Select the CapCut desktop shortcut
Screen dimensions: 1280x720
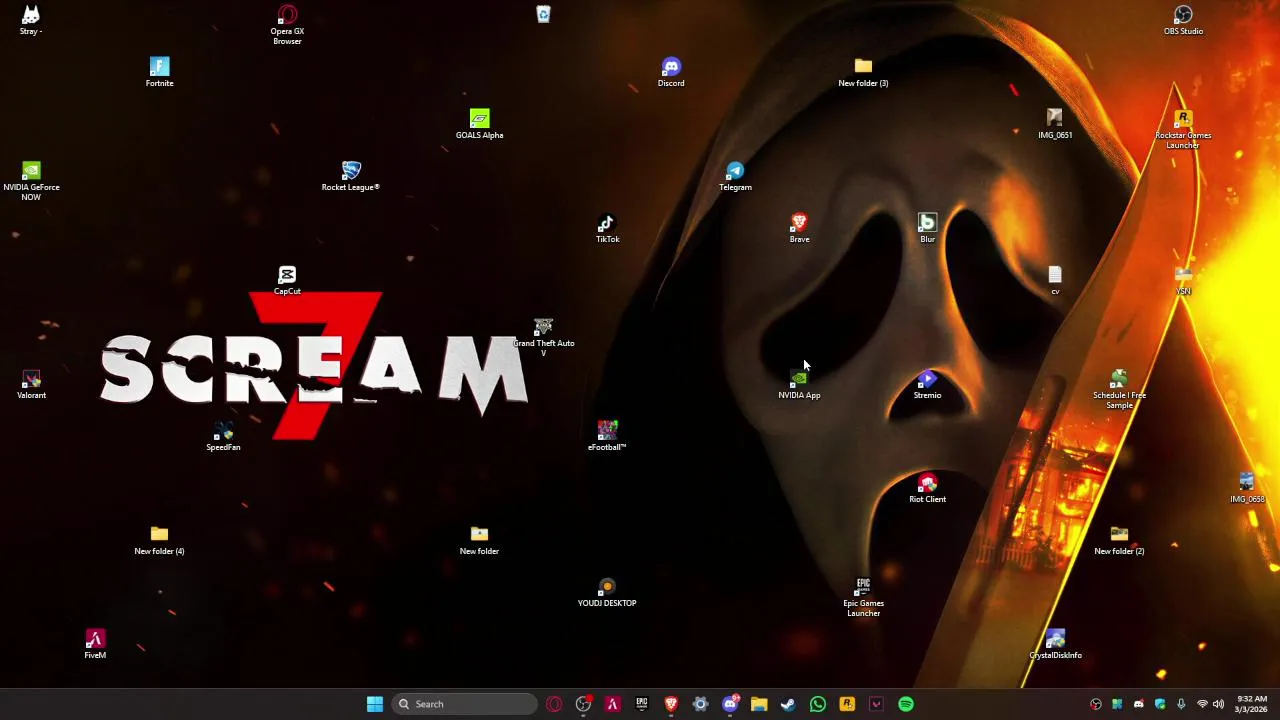(287, 280)
